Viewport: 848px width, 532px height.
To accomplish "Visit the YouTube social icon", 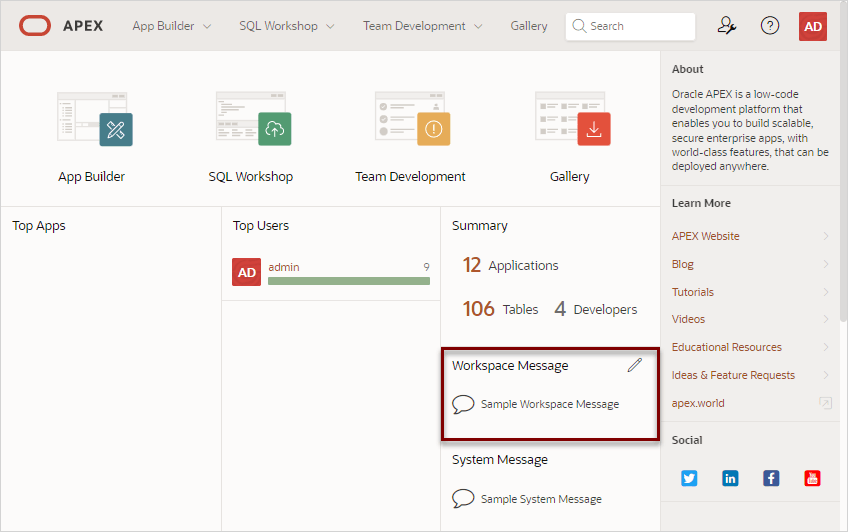I will [812, 478].
